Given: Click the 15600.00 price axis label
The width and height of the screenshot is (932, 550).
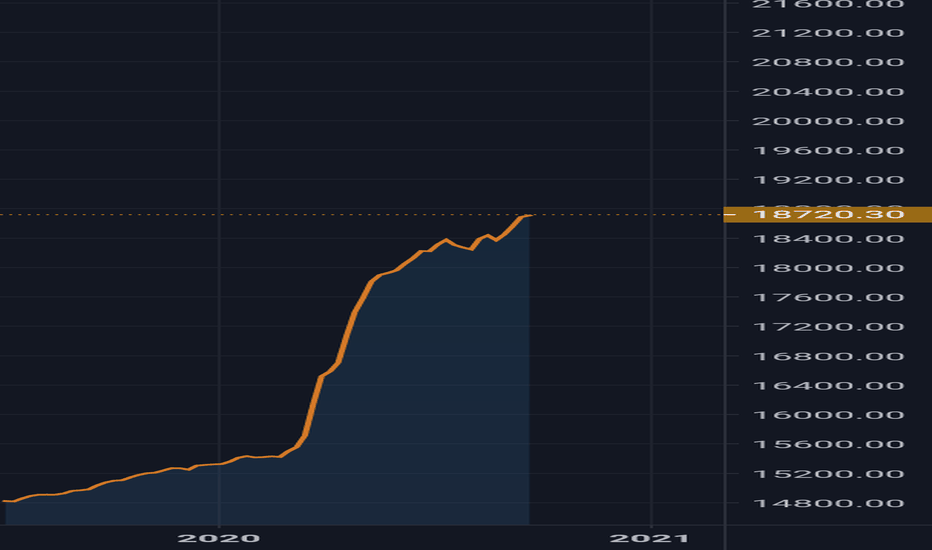Looking at the screenshot, I should [828, 445].
